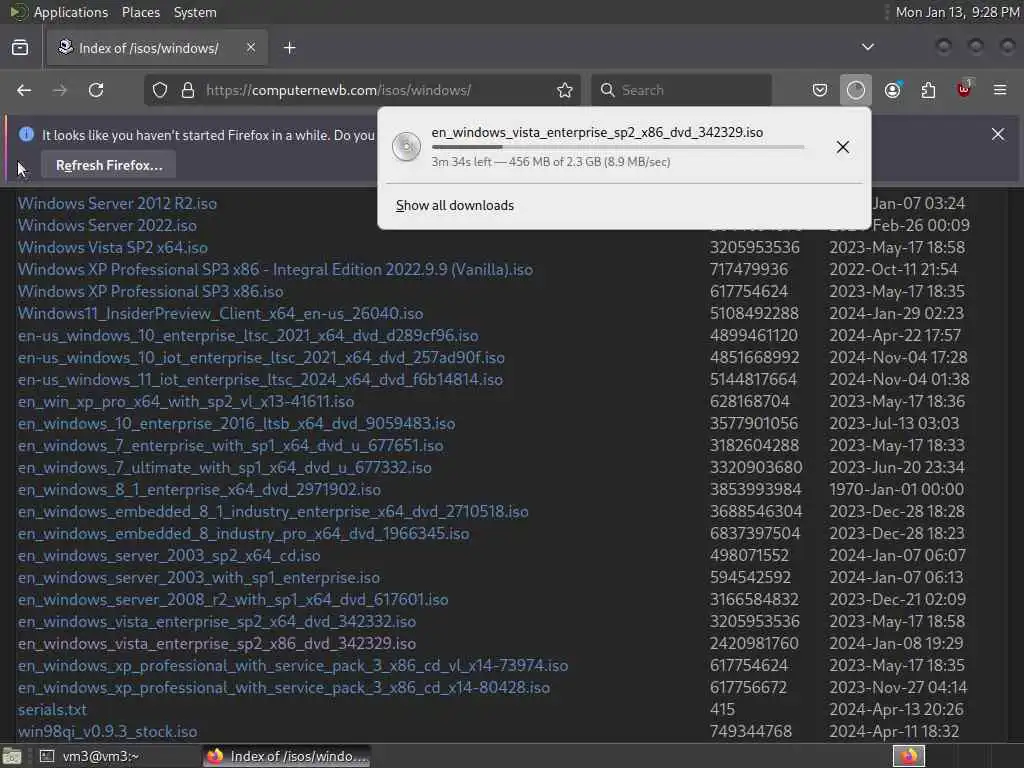The image size is (1024, 768).
Task: Click en_windows_vista_enterprise_sp2_x86 link in listing
Action: tap(216, 643)
